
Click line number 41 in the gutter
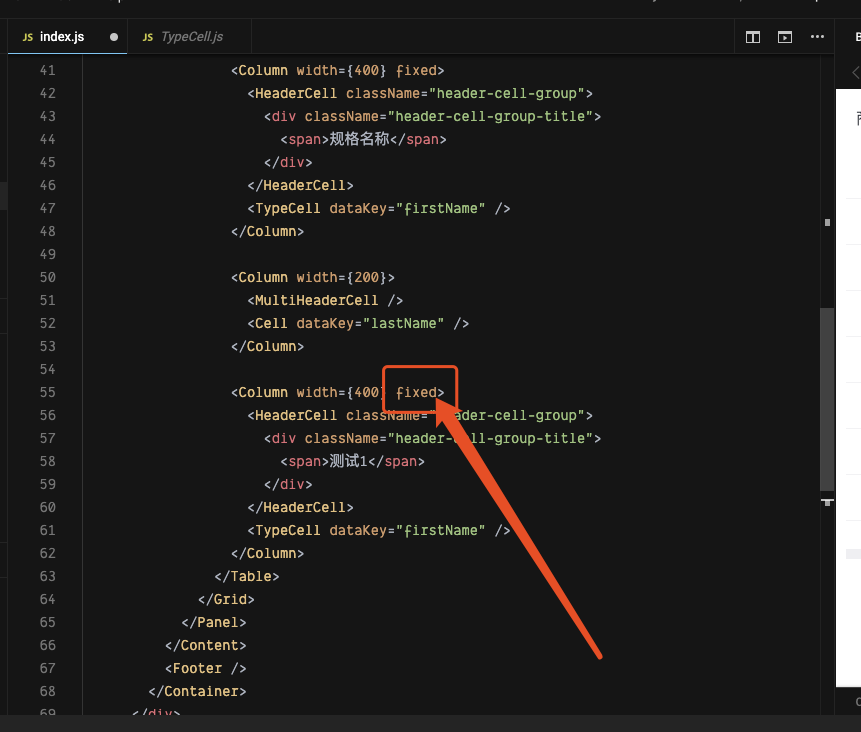(x=47, y=70)
